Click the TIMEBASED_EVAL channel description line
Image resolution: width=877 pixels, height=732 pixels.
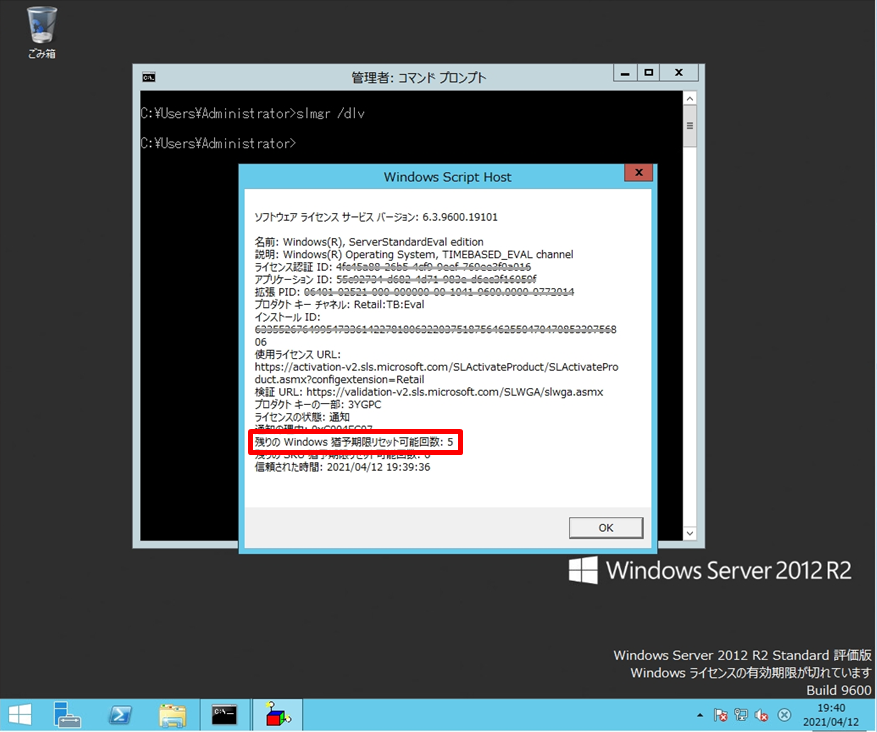tap(414, 254)
